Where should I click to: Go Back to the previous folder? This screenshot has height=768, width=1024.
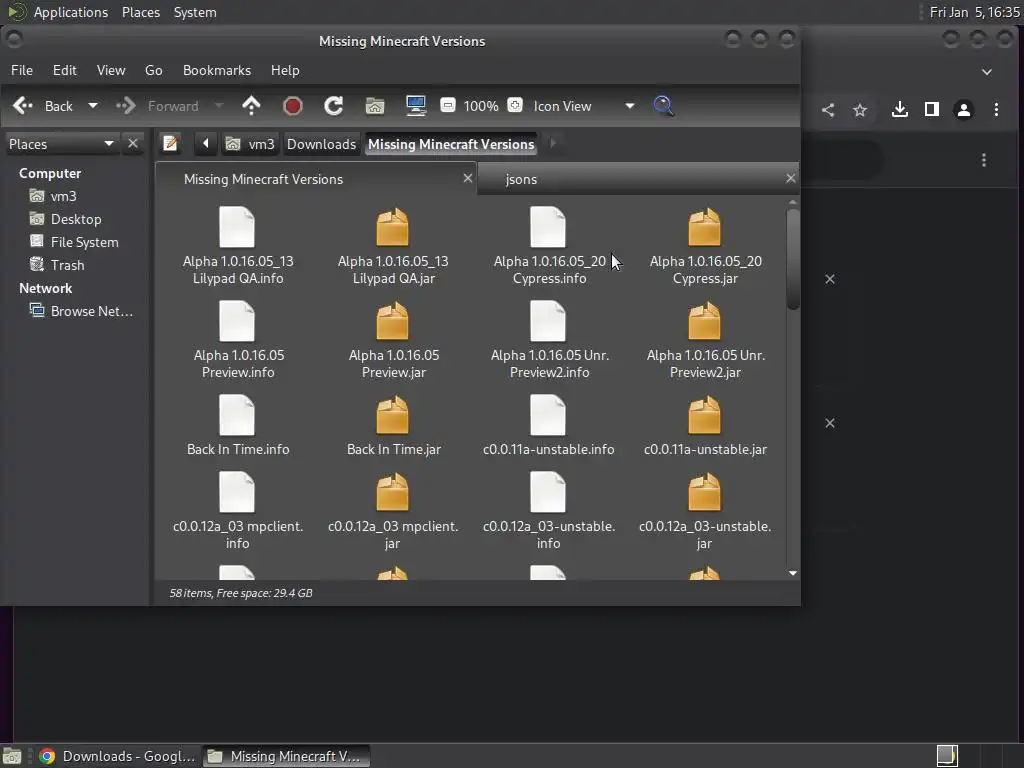(x=44, y=106)
